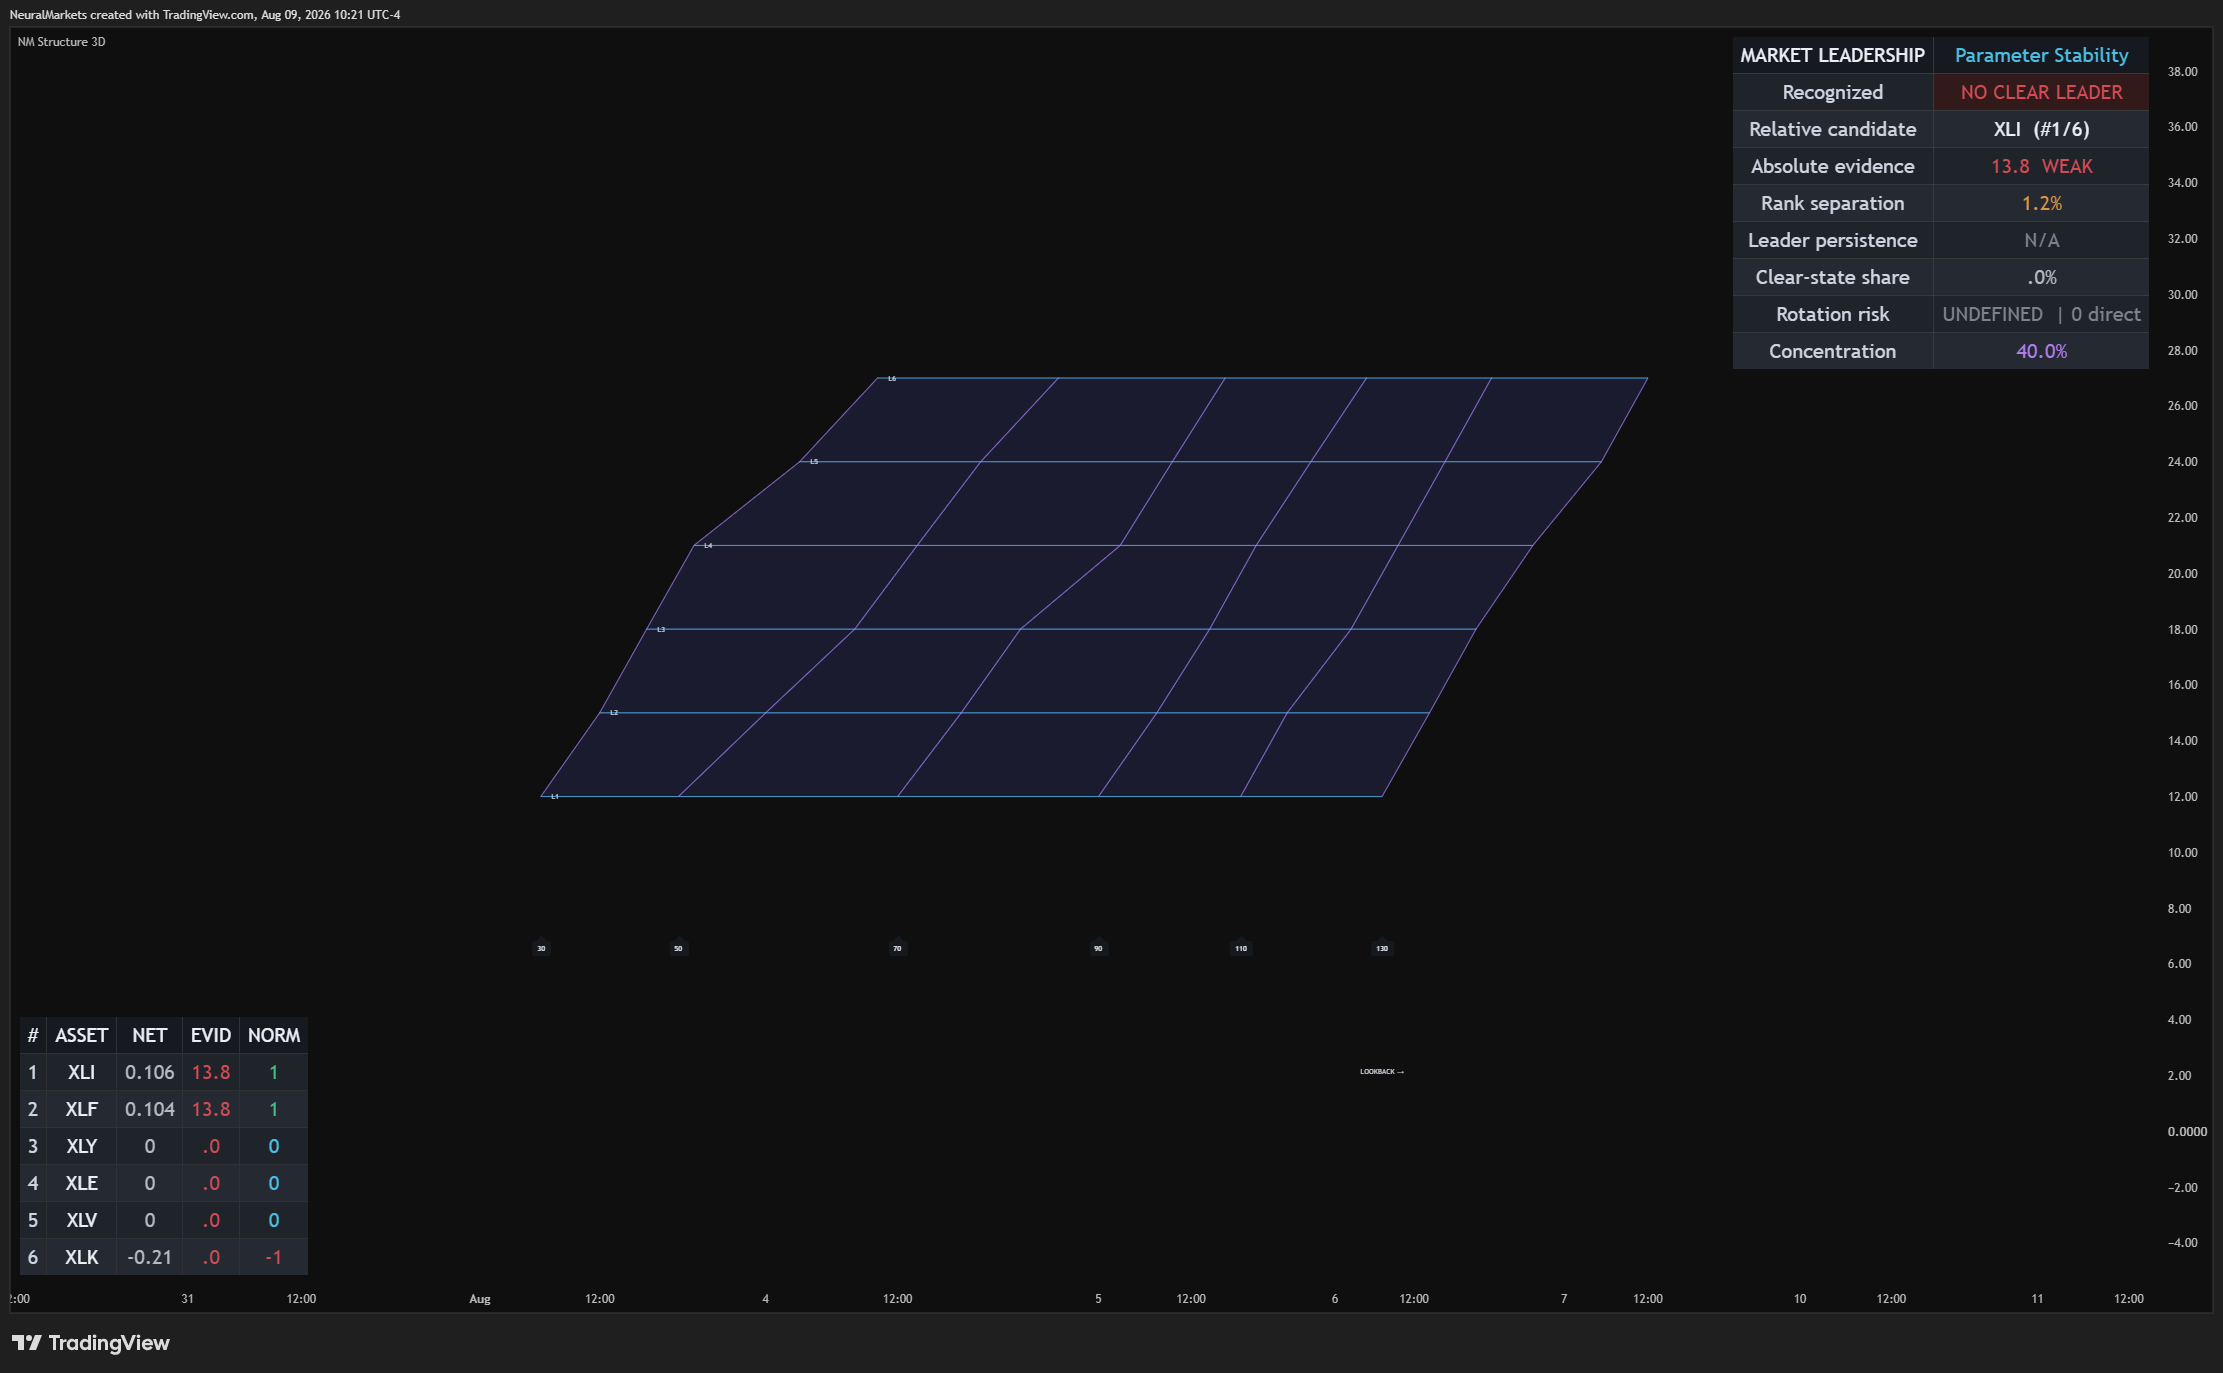Viewport: 2223px width, 1373px height.
Task: Click the Recognized row label
Action: coord(1832,92)
